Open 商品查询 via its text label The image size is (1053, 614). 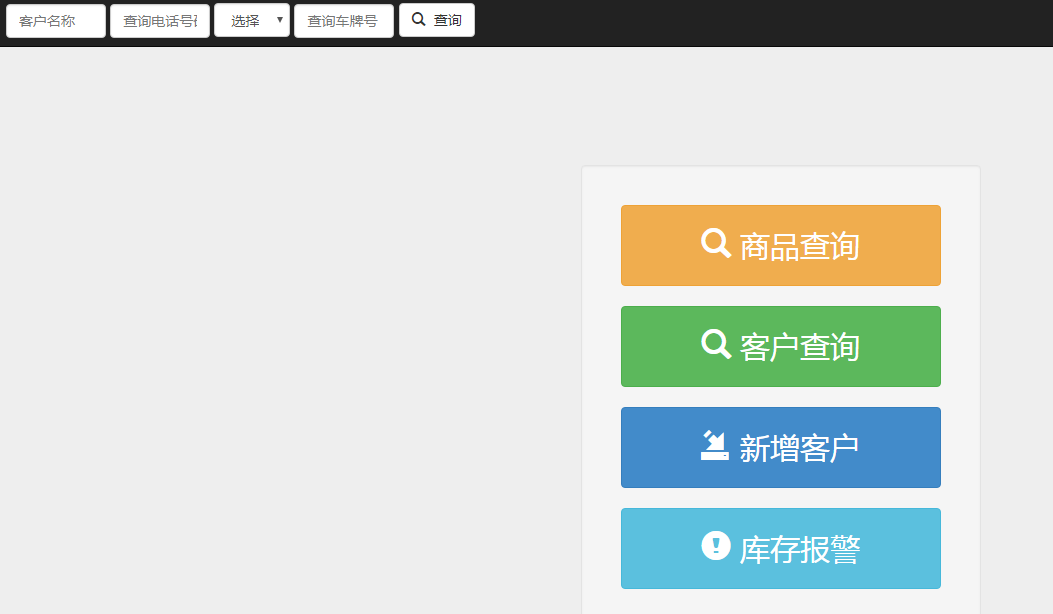coord(799,246)
